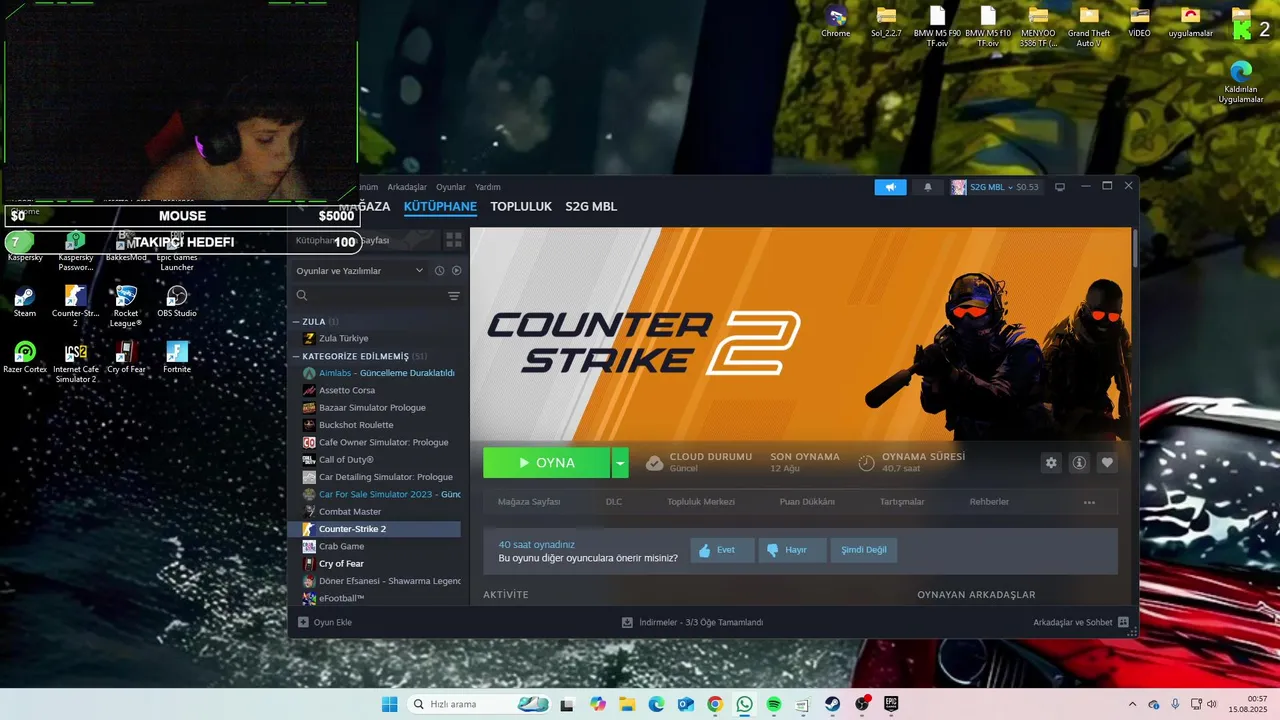
Task: Open Rocket League desktop icon
Action: [126, 306]
